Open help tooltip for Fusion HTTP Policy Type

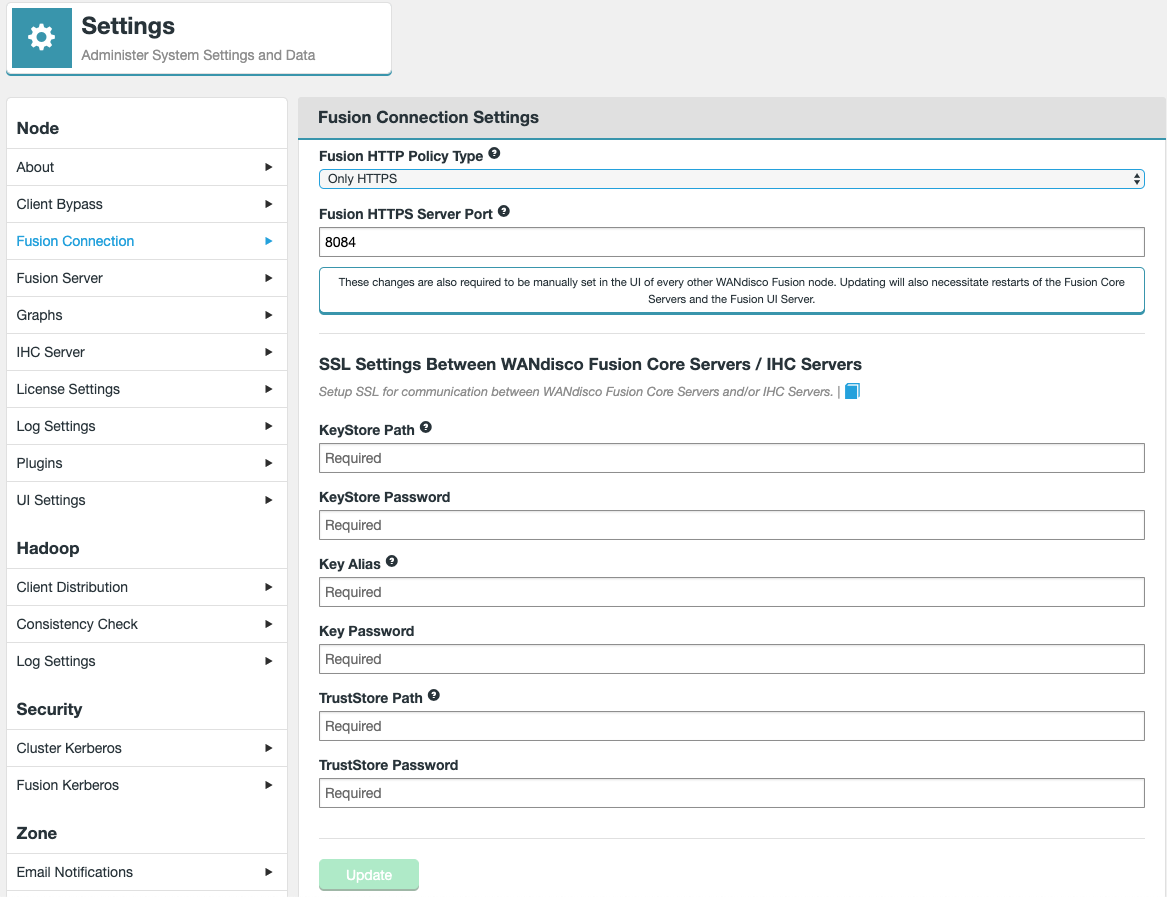494,155
